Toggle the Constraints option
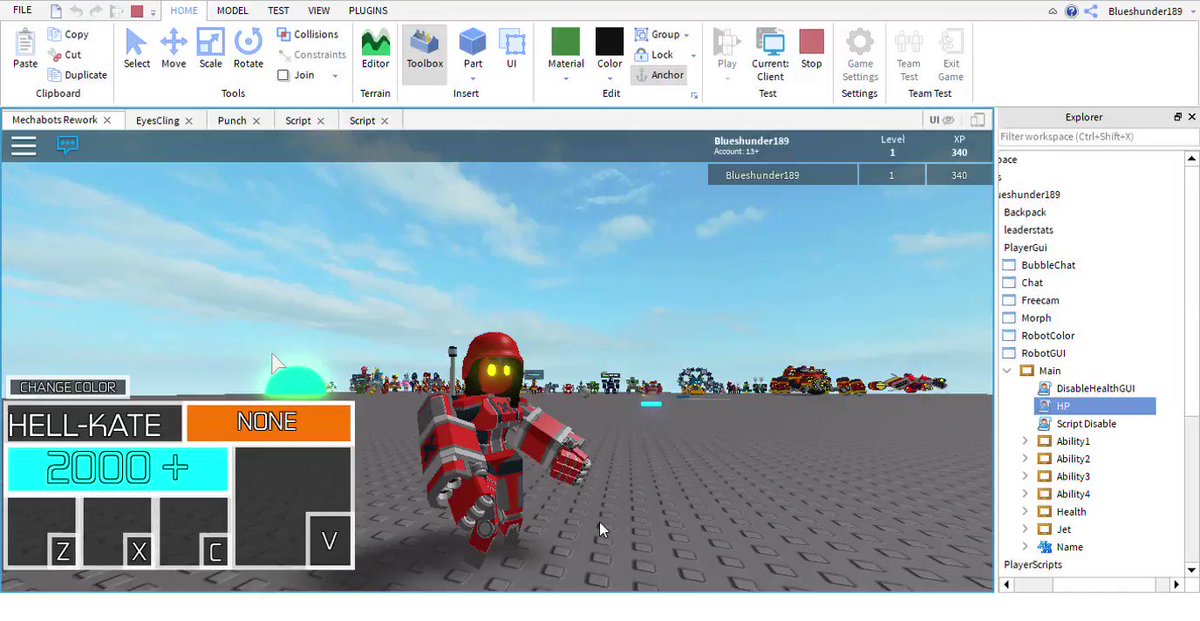 (311, 55)
